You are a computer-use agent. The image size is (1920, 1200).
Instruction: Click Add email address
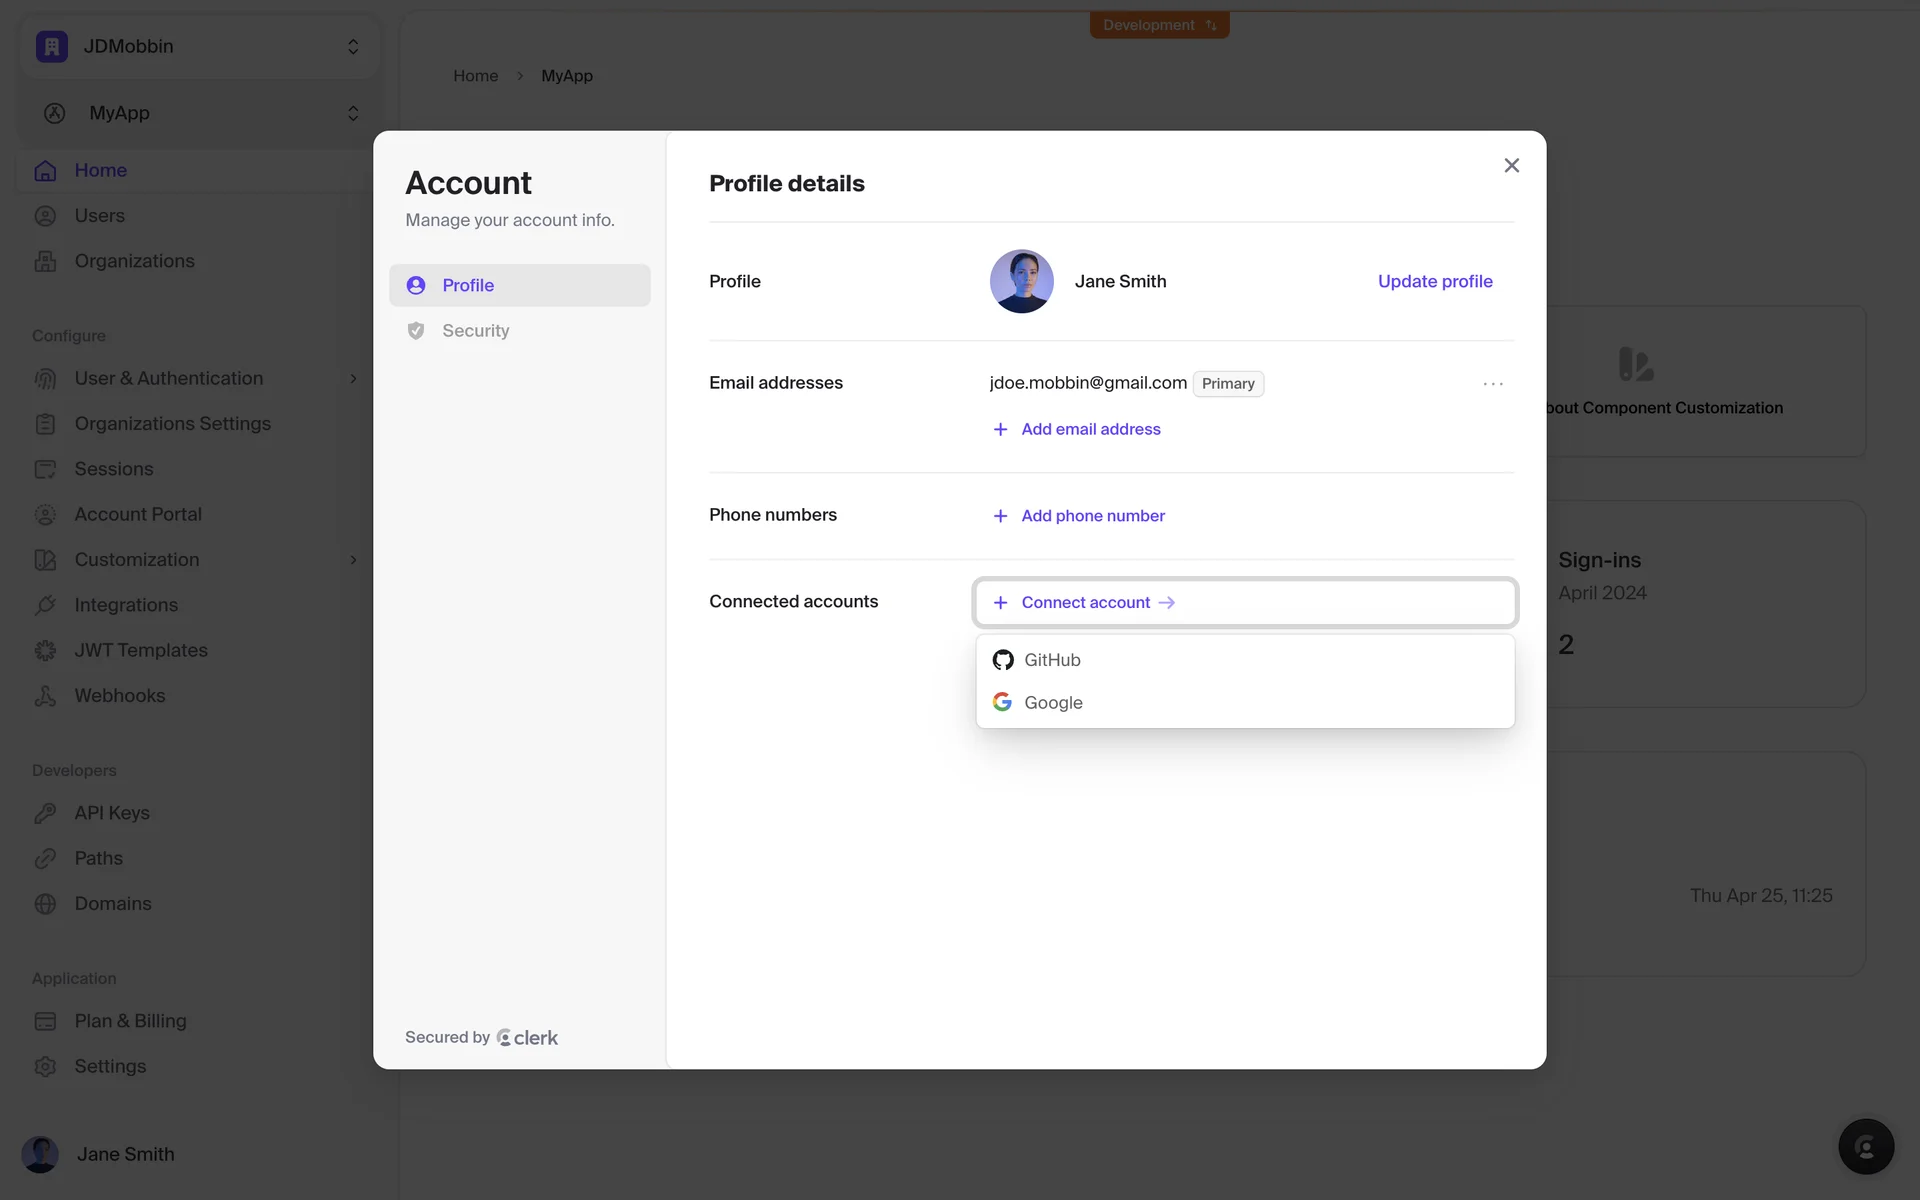1089,429
